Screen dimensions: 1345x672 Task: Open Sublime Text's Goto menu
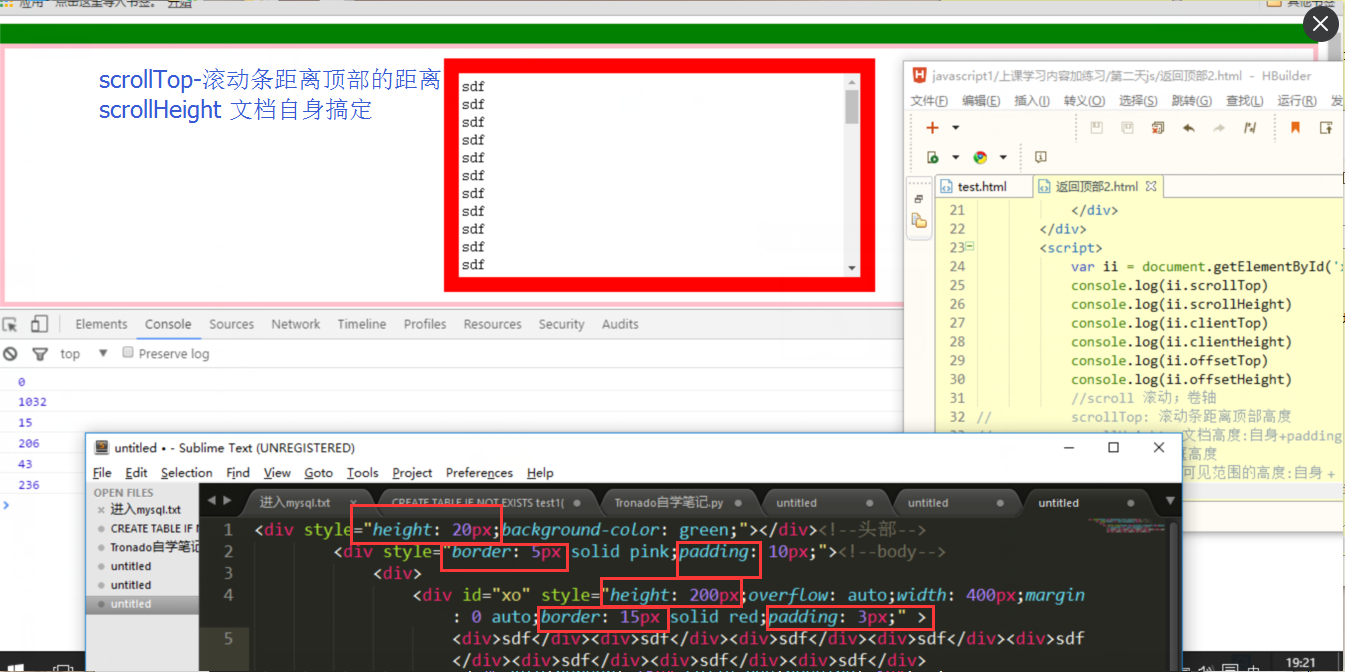click(x=318, y=473)
